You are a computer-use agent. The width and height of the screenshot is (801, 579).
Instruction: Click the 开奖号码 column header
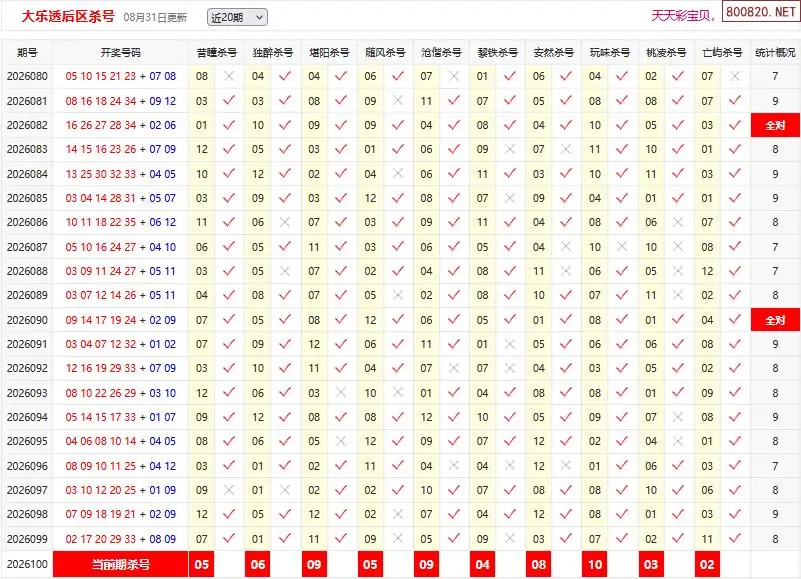point(121,52)
